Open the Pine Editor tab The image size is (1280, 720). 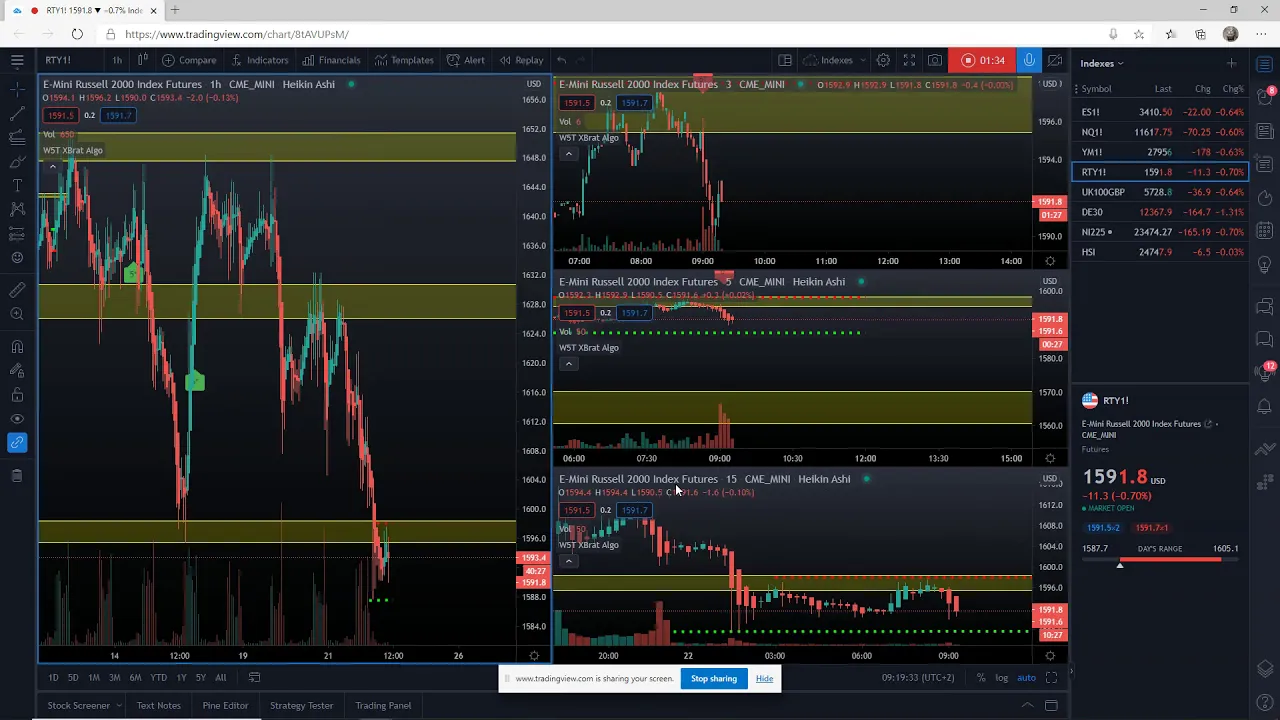(x=225, y=706)
